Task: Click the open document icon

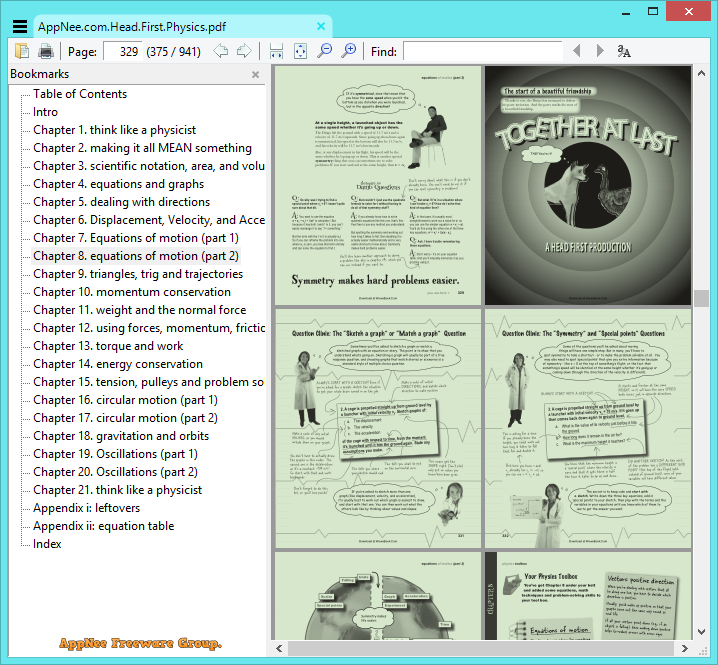Action: (22, 51)
